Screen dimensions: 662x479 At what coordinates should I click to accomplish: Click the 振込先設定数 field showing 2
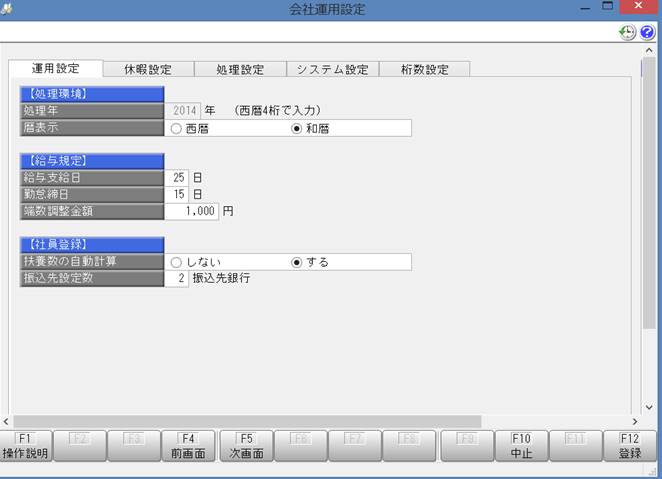[176, 279]
